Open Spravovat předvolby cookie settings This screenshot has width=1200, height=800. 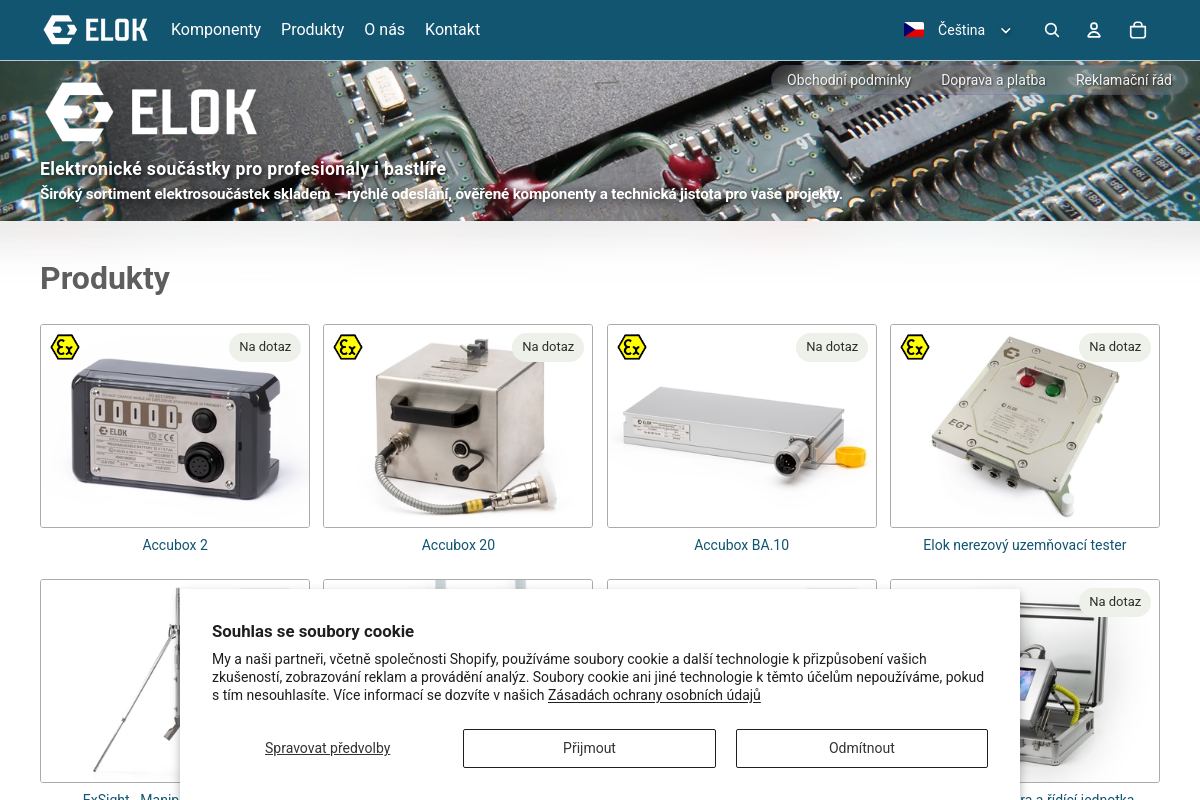point(328,748)
